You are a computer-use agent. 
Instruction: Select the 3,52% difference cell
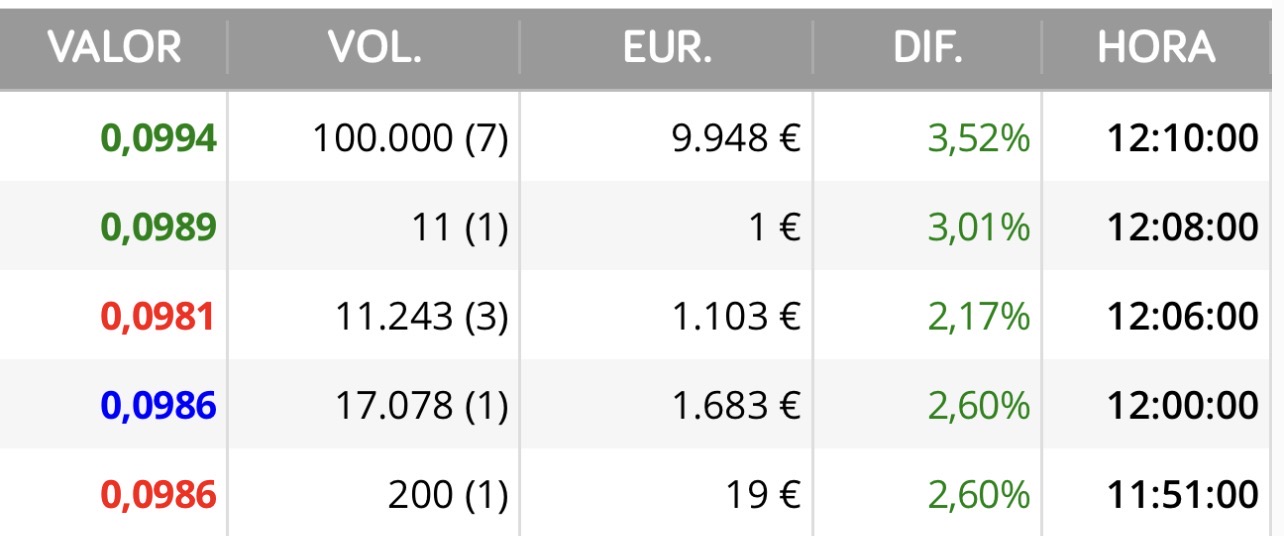point(978,139)
